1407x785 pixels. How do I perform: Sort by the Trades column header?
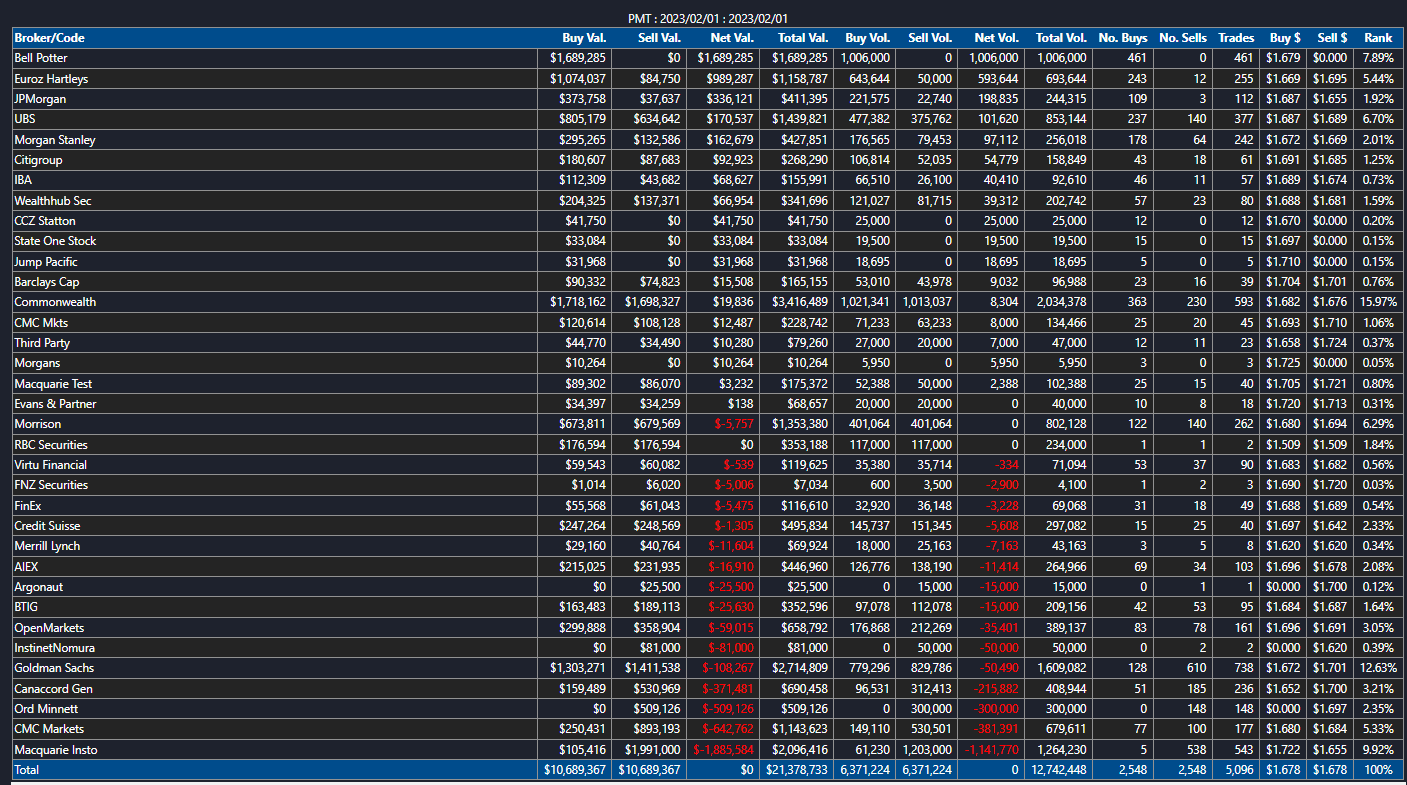click(x=1236, y=38)
